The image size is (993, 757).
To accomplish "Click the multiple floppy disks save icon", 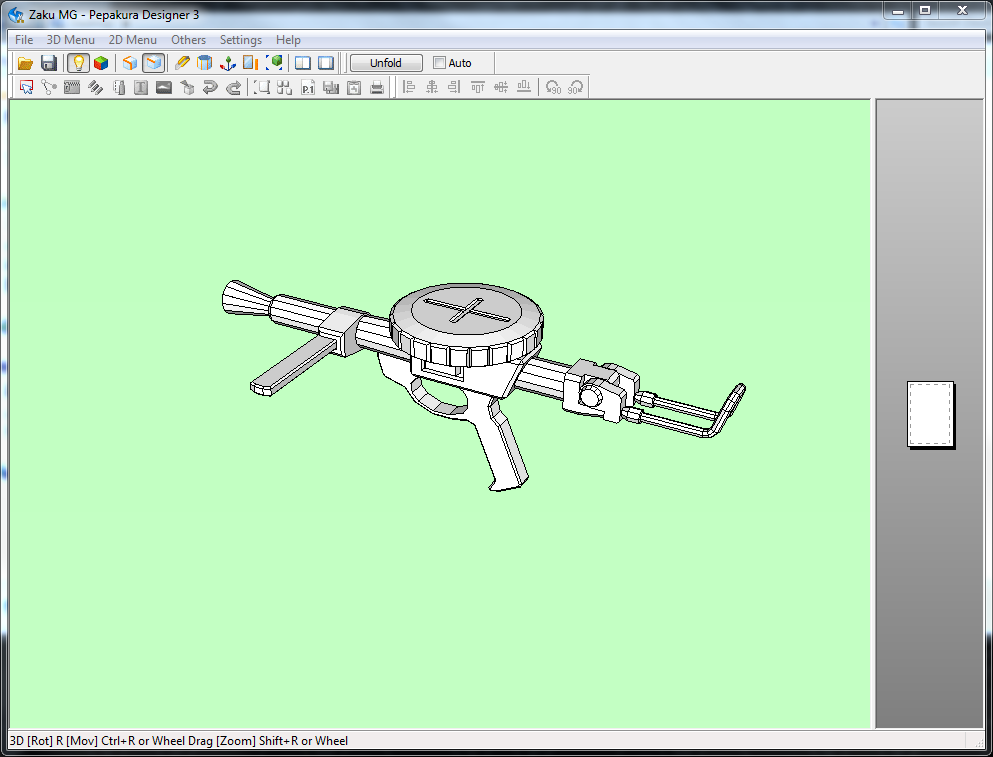I will click(x=331, y=87).
